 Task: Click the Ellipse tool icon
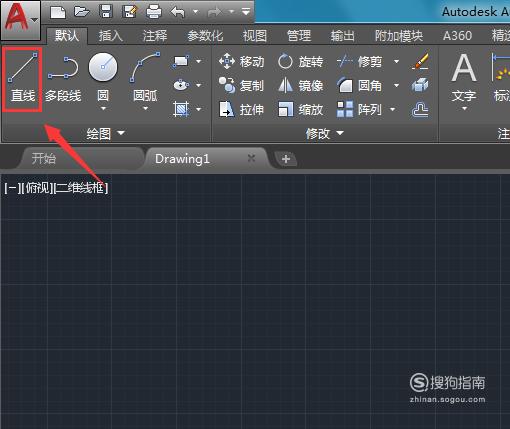181,85
